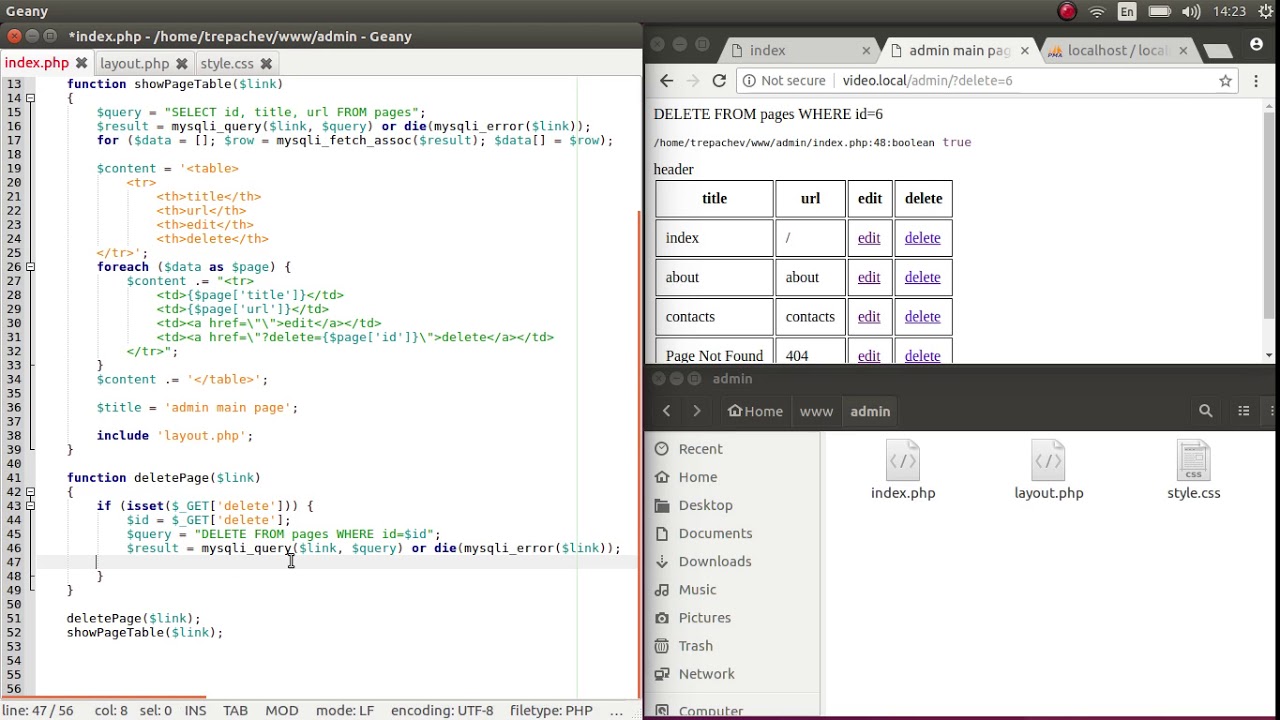Collapse the fold marker at line 42
This screenshot has width=1280, height=720.
(x=31, y=491)
